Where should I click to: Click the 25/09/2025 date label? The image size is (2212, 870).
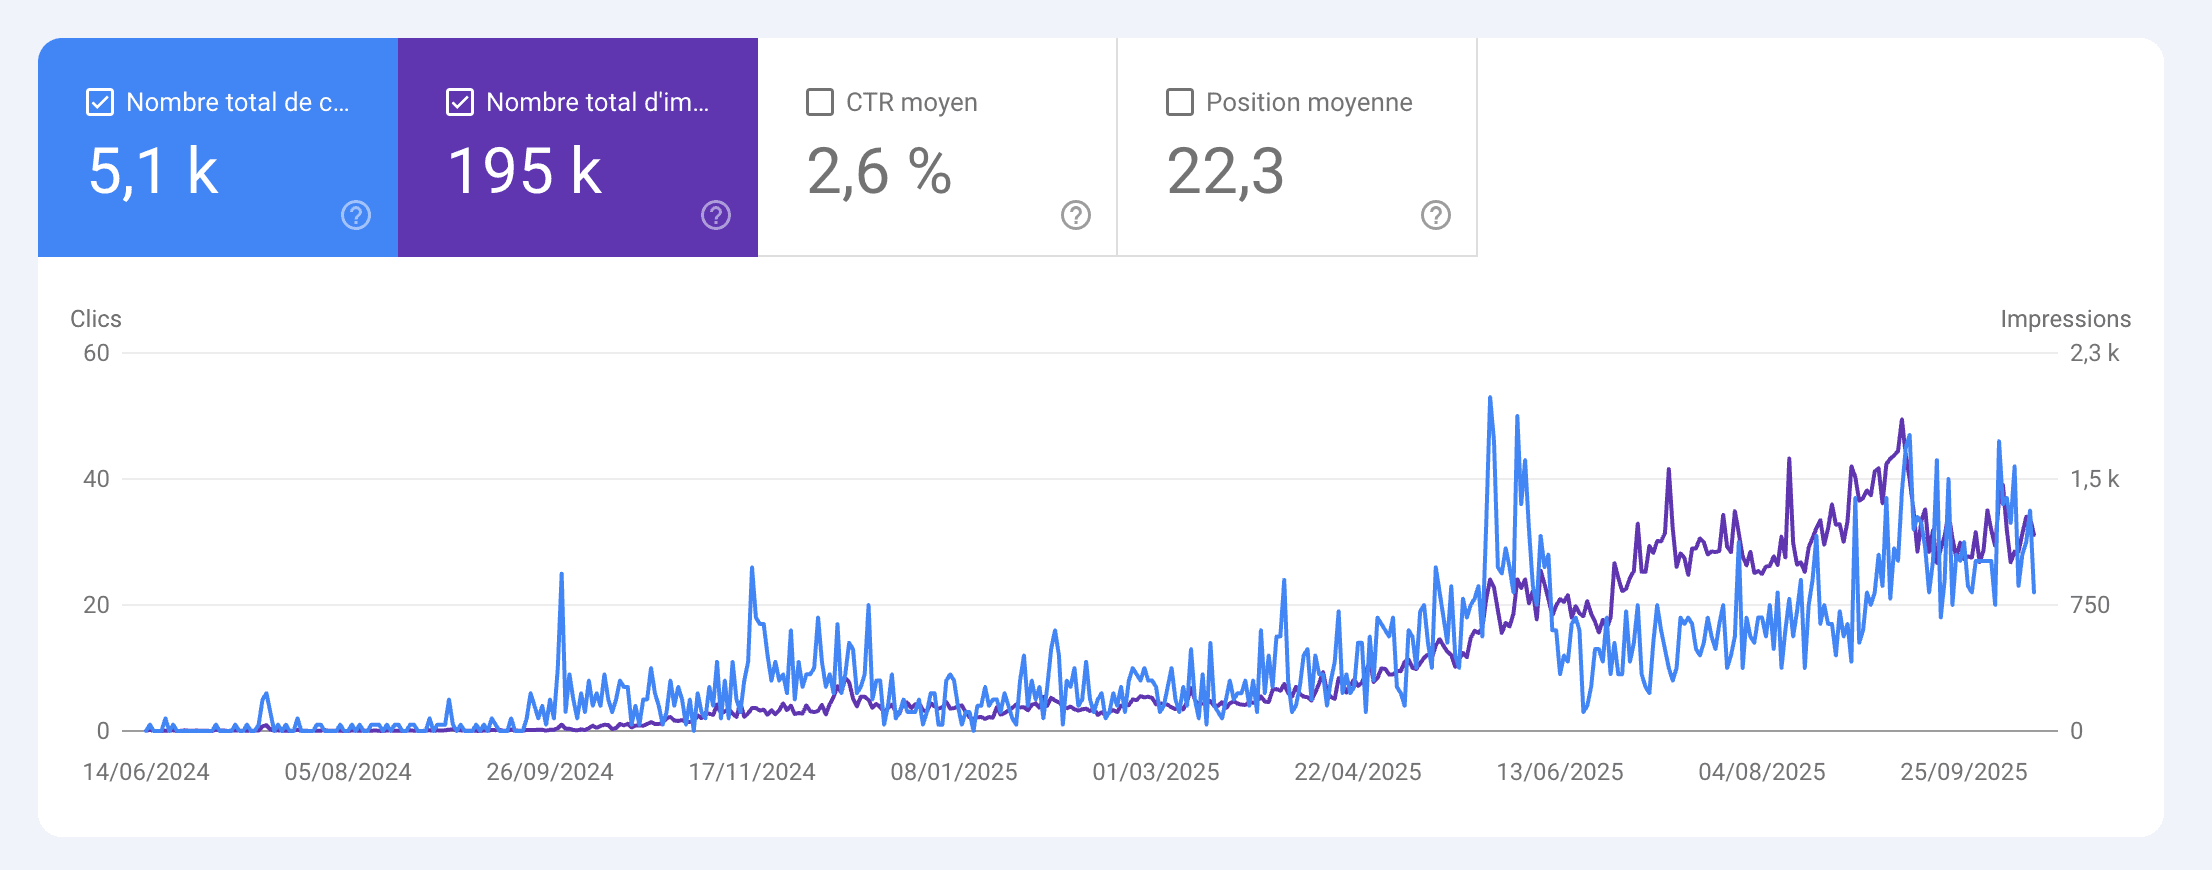click(1964, 772)
